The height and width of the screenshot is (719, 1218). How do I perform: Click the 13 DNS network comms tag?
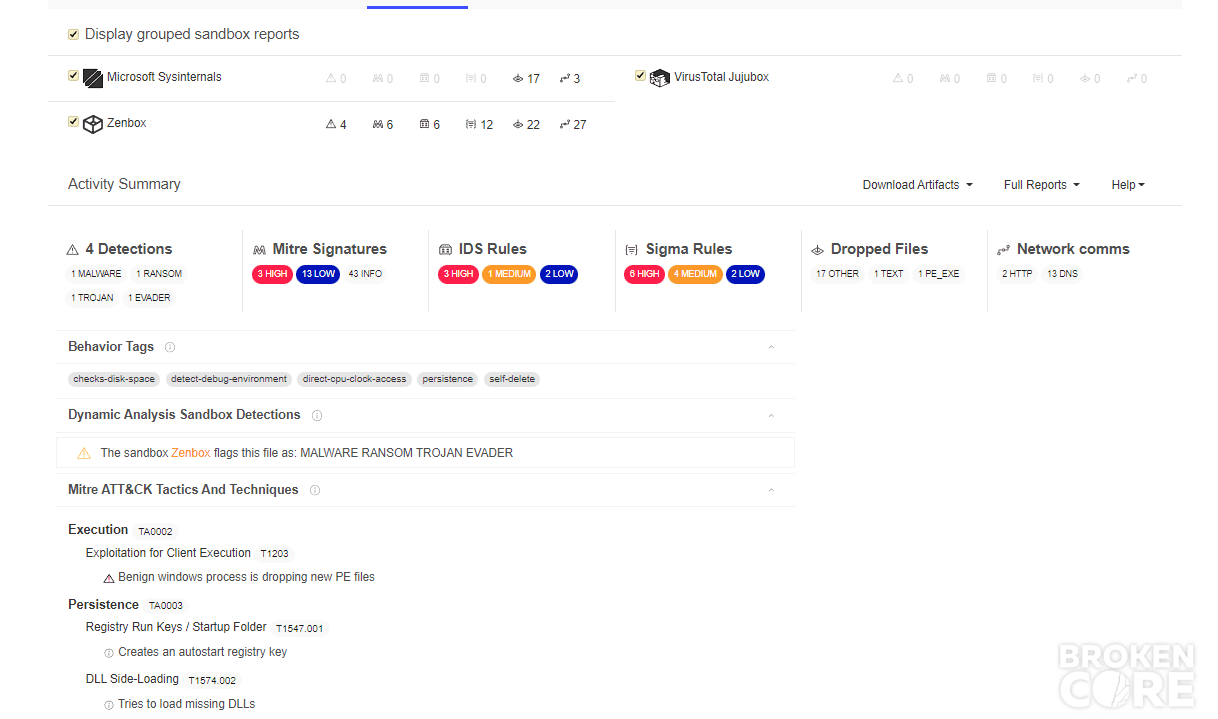click(x=1062, y=274)
